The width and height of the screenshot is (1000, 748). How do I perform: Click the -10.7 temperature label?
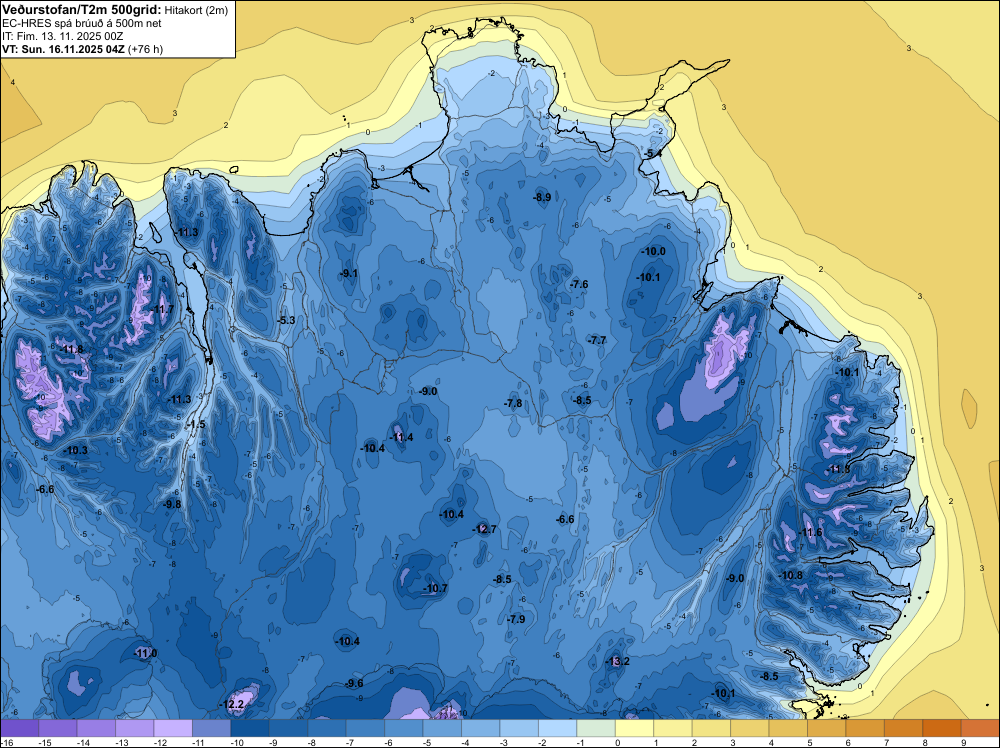(435, 589)
